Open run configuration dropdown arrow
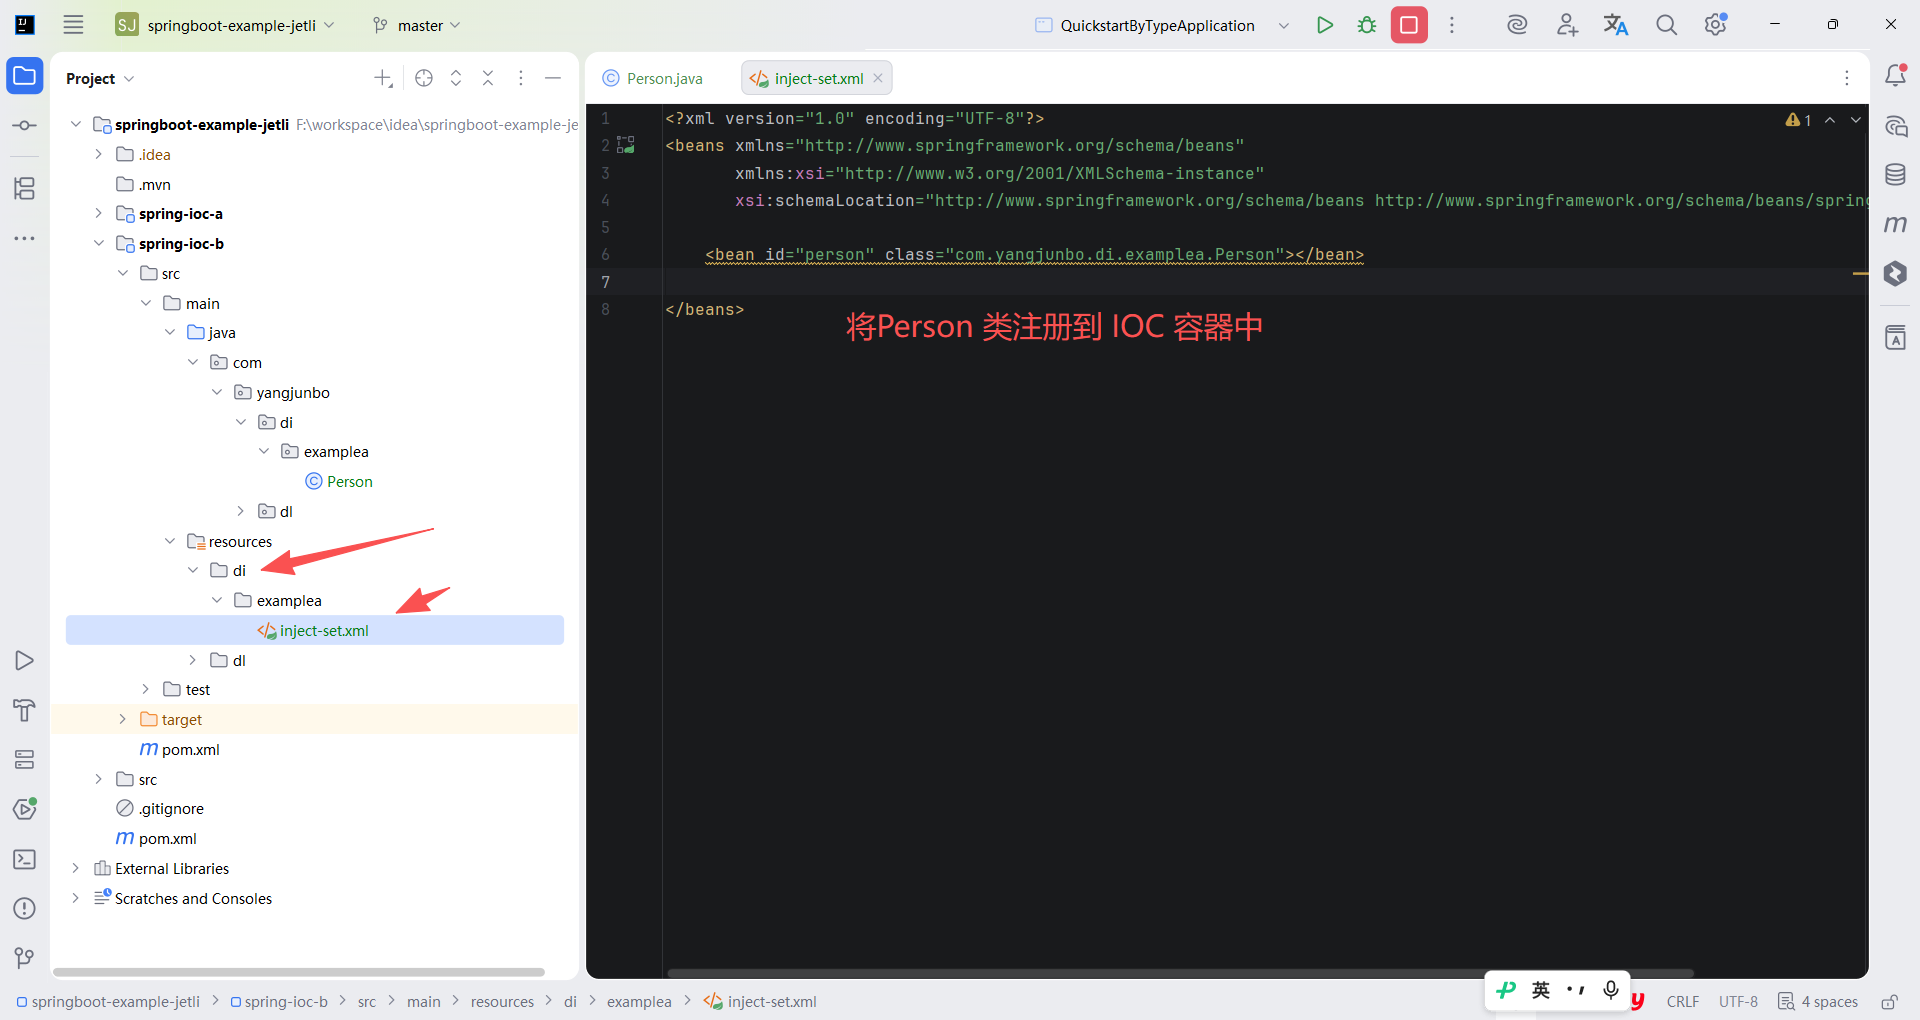 pyautogui.click(x=1284, y=26)
